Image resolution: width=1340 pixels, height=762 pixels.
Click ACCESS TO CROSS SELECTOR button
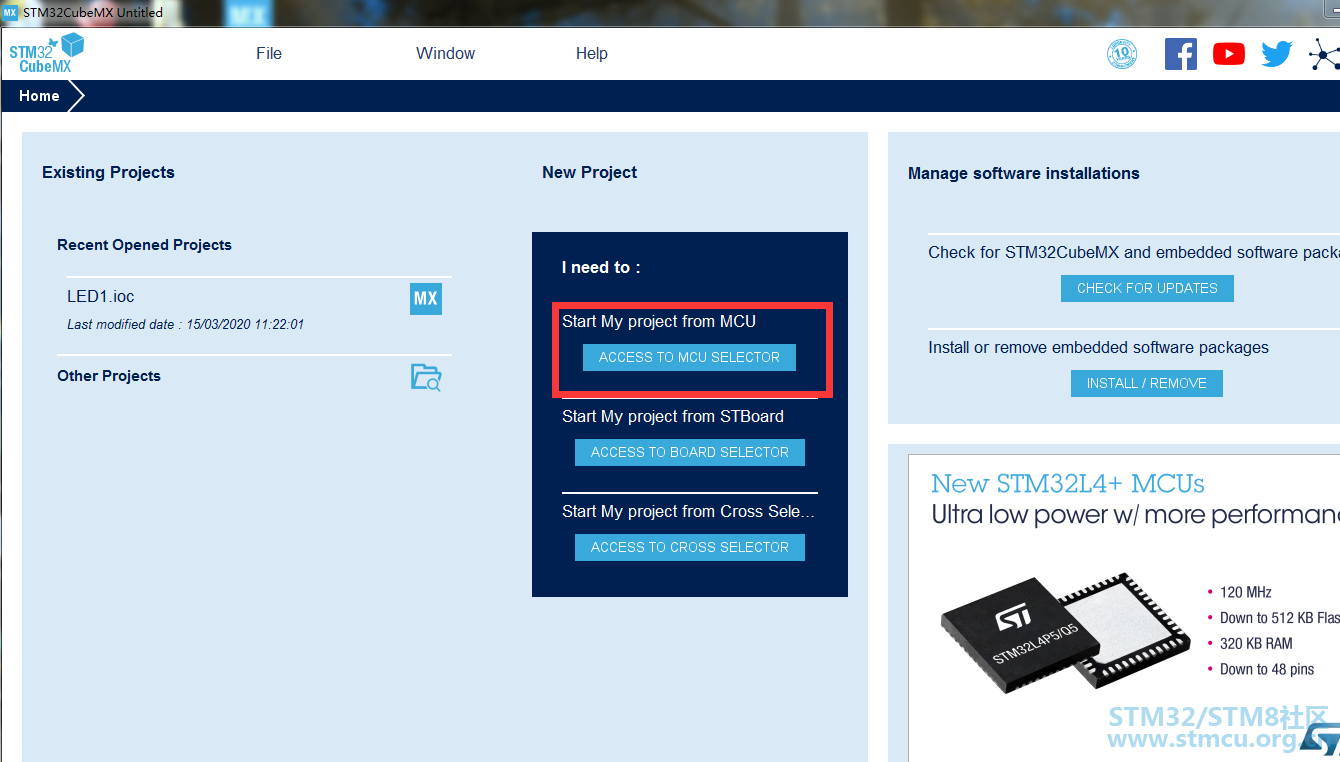690,547
